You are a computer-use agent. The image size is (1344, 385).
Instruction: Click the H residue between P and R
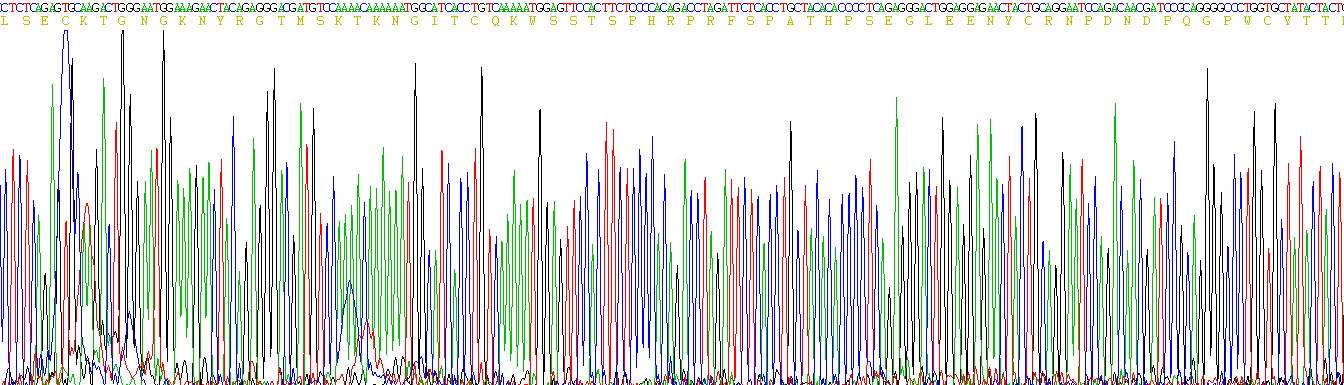[x=650, y=21]
